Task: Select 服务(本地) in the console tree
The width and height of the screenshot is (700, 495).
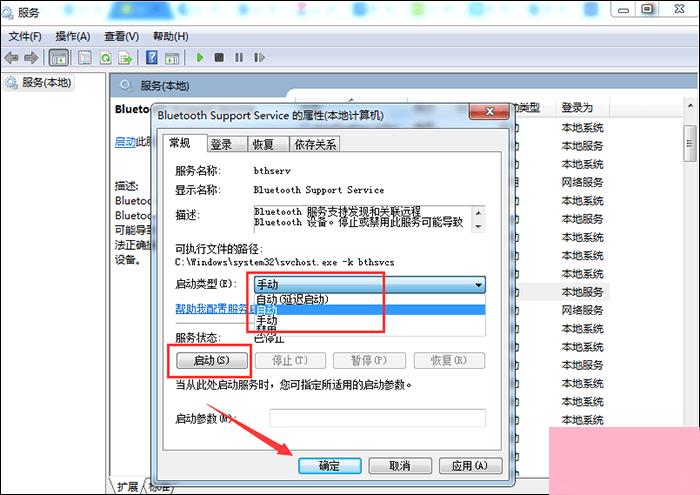Action: click(39, 82)
